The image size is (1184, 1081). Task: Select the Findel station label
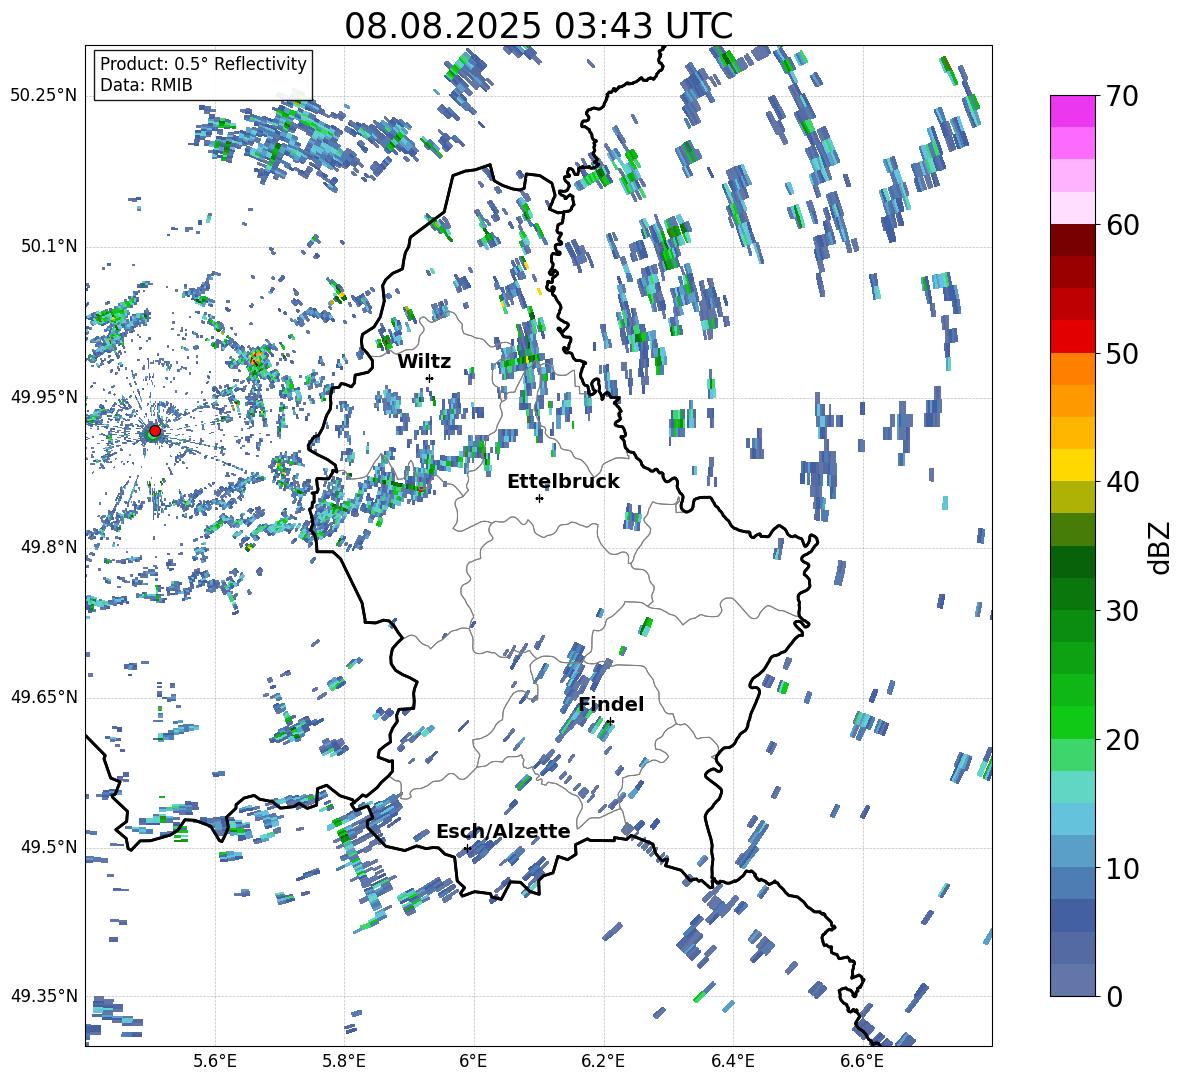pyautogui.click(x=611, y=704)
